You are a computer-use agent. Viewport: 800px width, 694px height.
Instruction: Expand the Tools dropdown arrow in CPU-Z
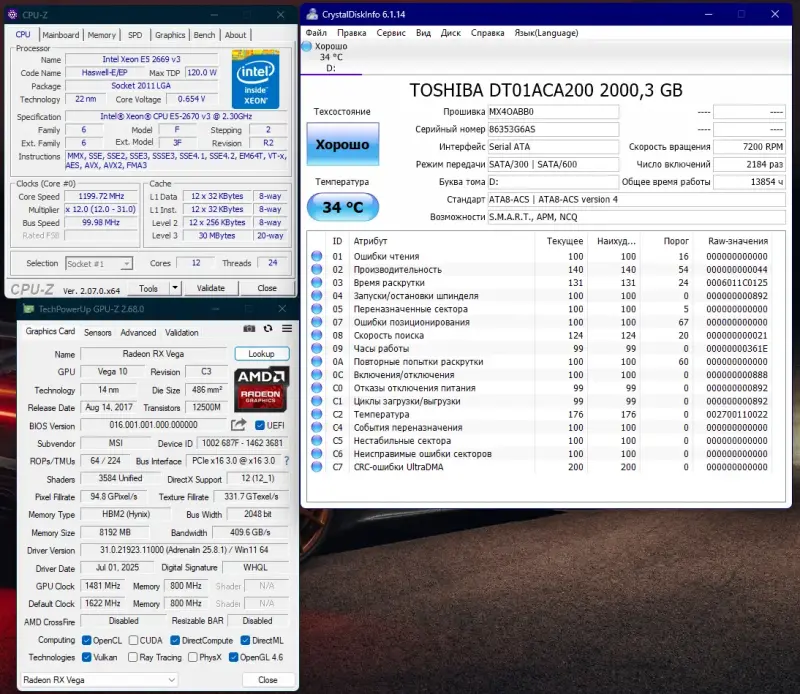[x=173, y=288]
